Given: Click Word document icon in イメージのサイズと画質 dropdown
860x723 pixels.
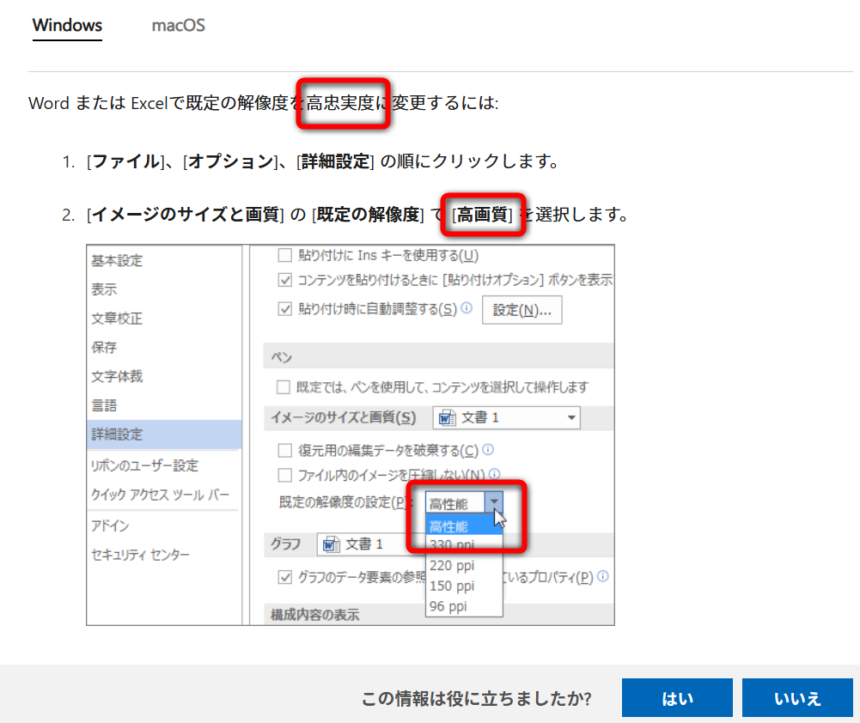Looking at the screenshot, I should [x=447, y=418].
